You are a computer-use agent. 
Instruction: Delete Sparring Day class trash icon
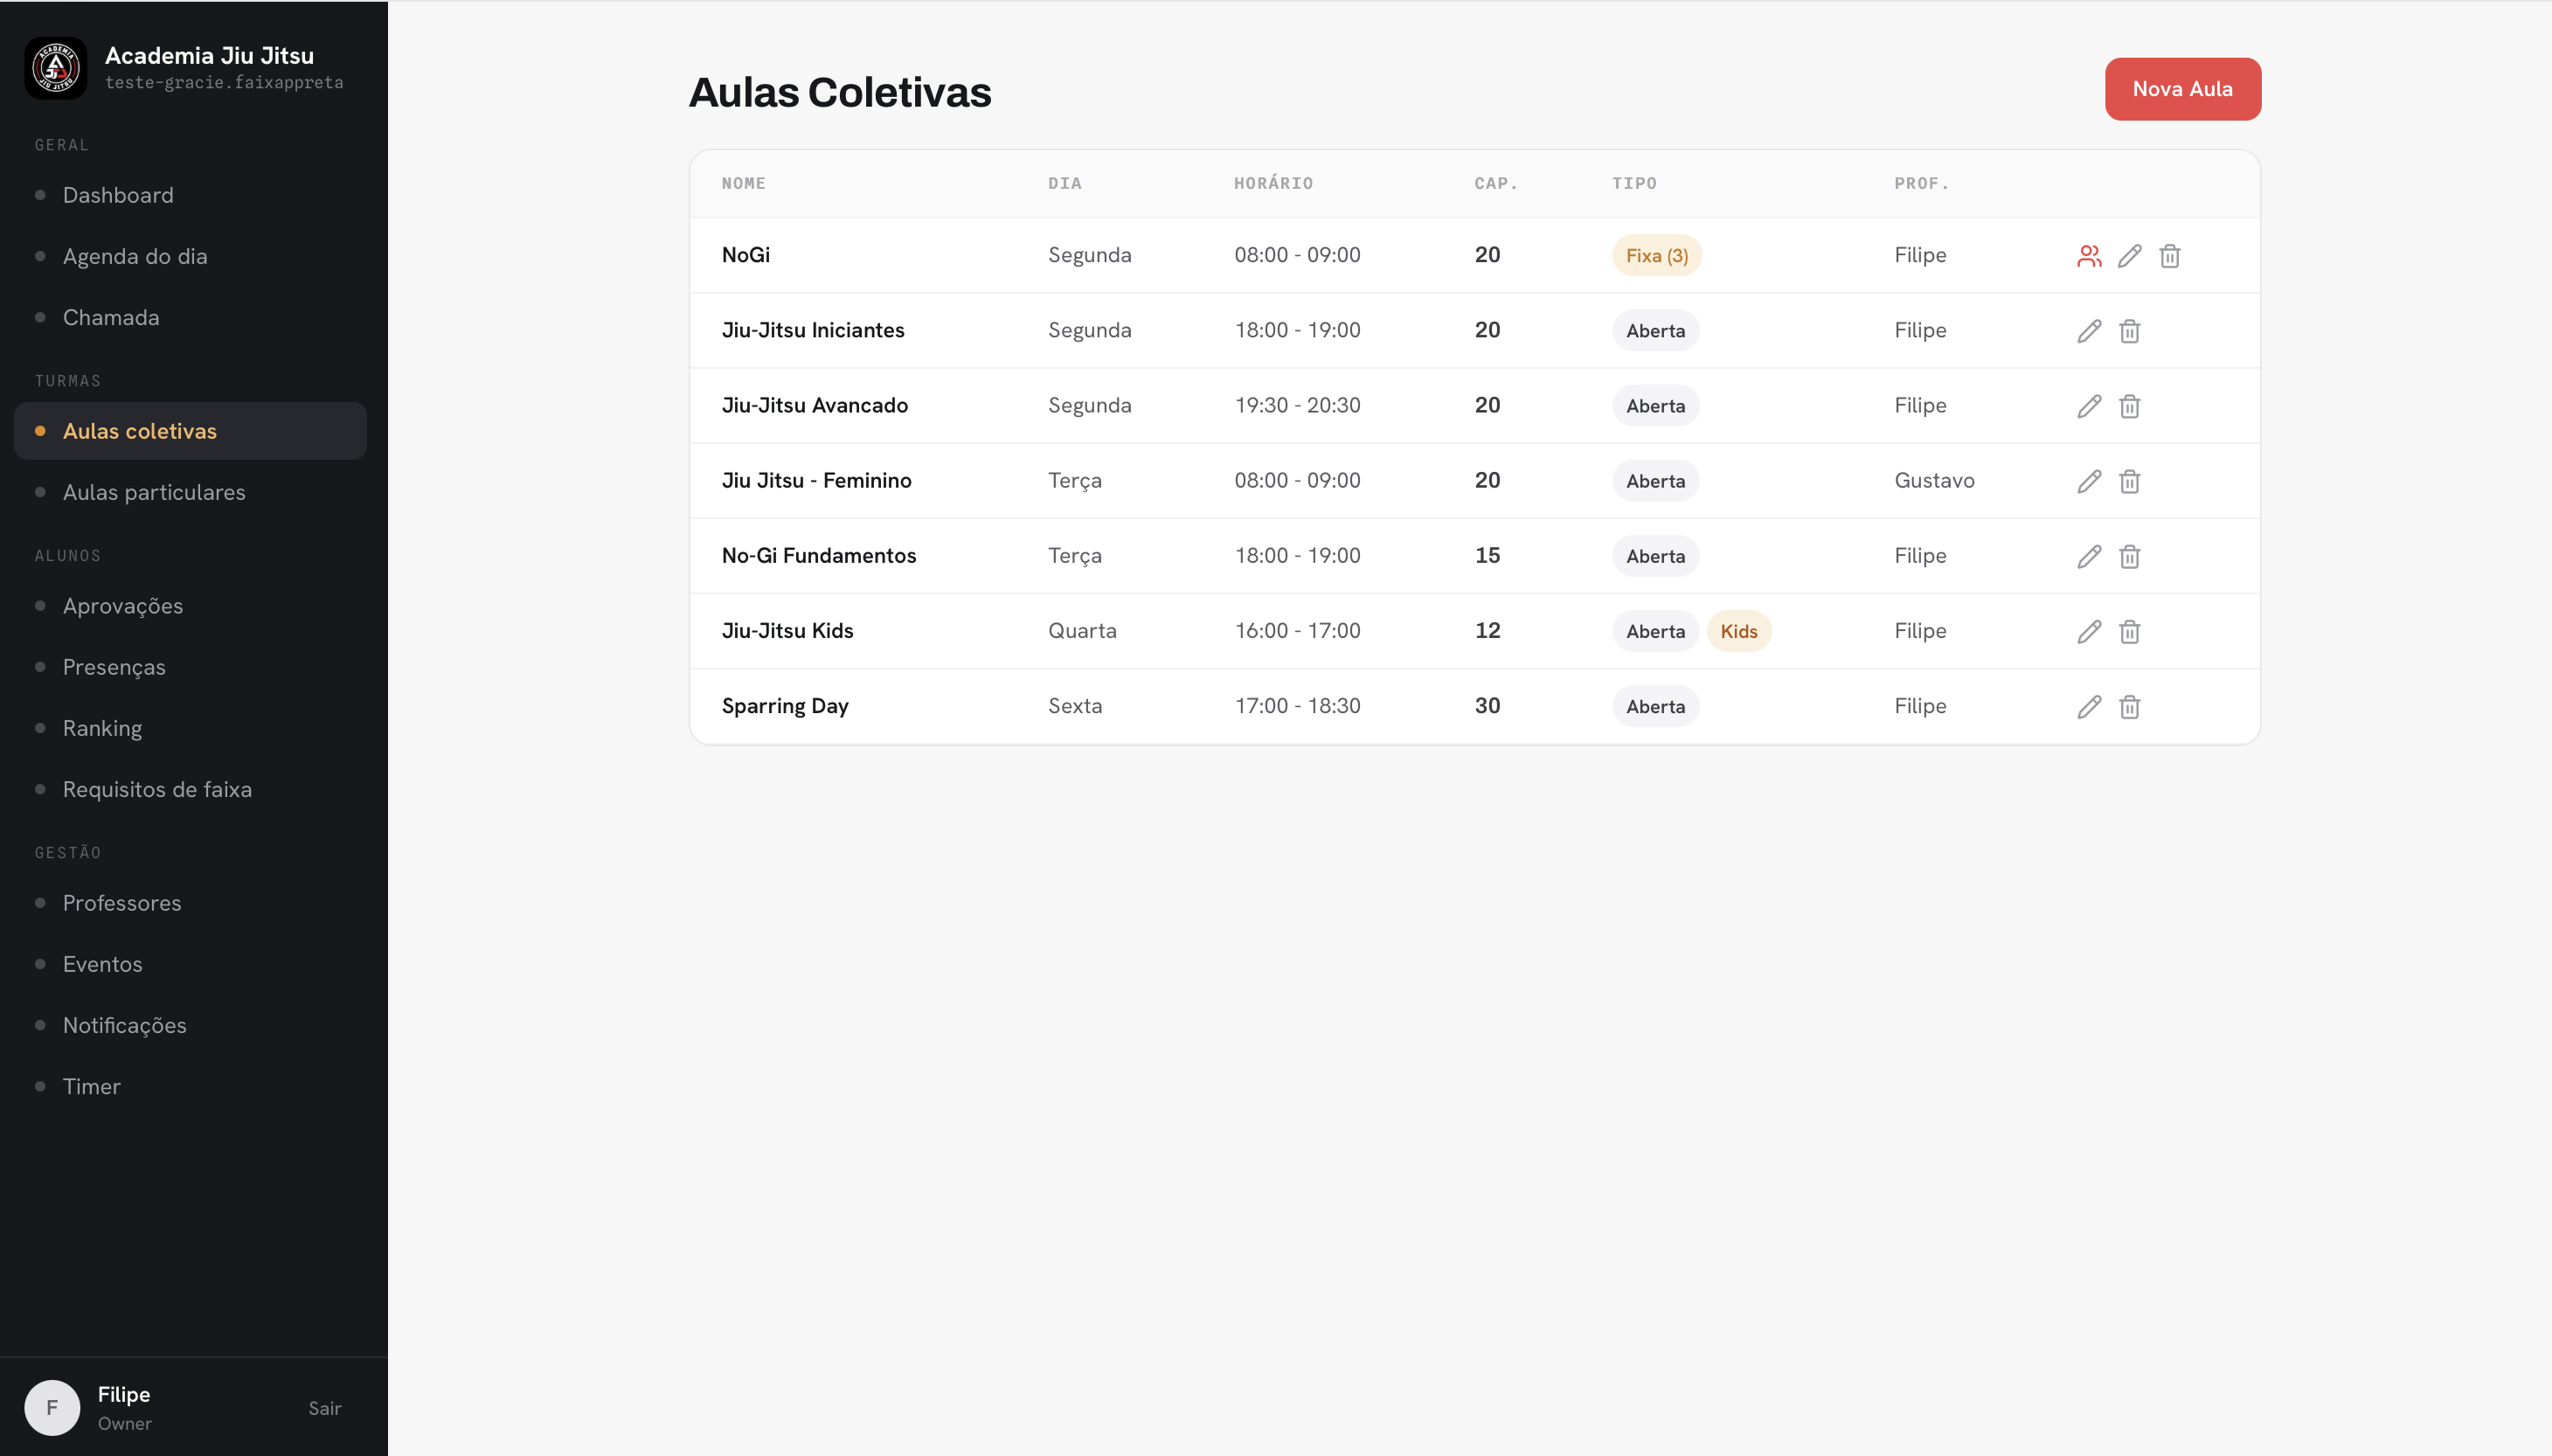click(2129, 706)
